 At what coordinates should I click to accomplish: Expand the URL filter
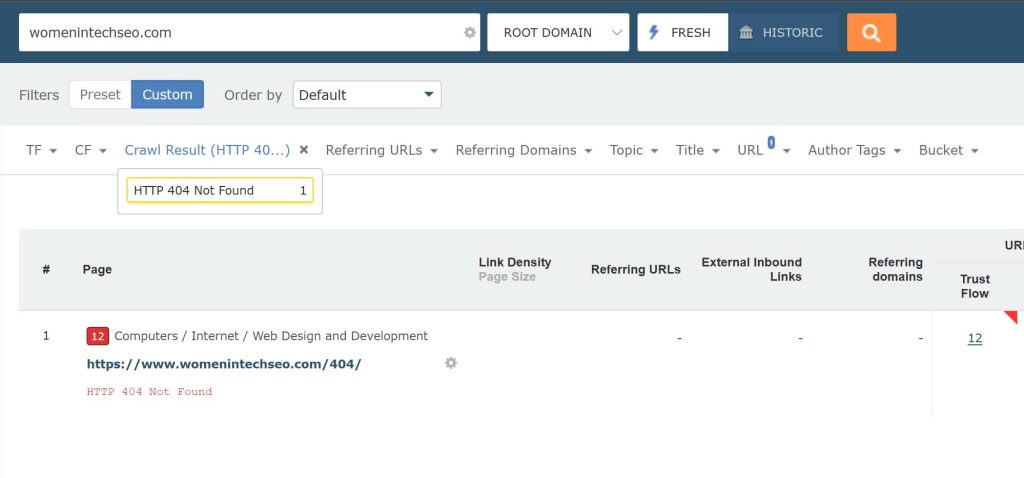click(x=763, y=150)
